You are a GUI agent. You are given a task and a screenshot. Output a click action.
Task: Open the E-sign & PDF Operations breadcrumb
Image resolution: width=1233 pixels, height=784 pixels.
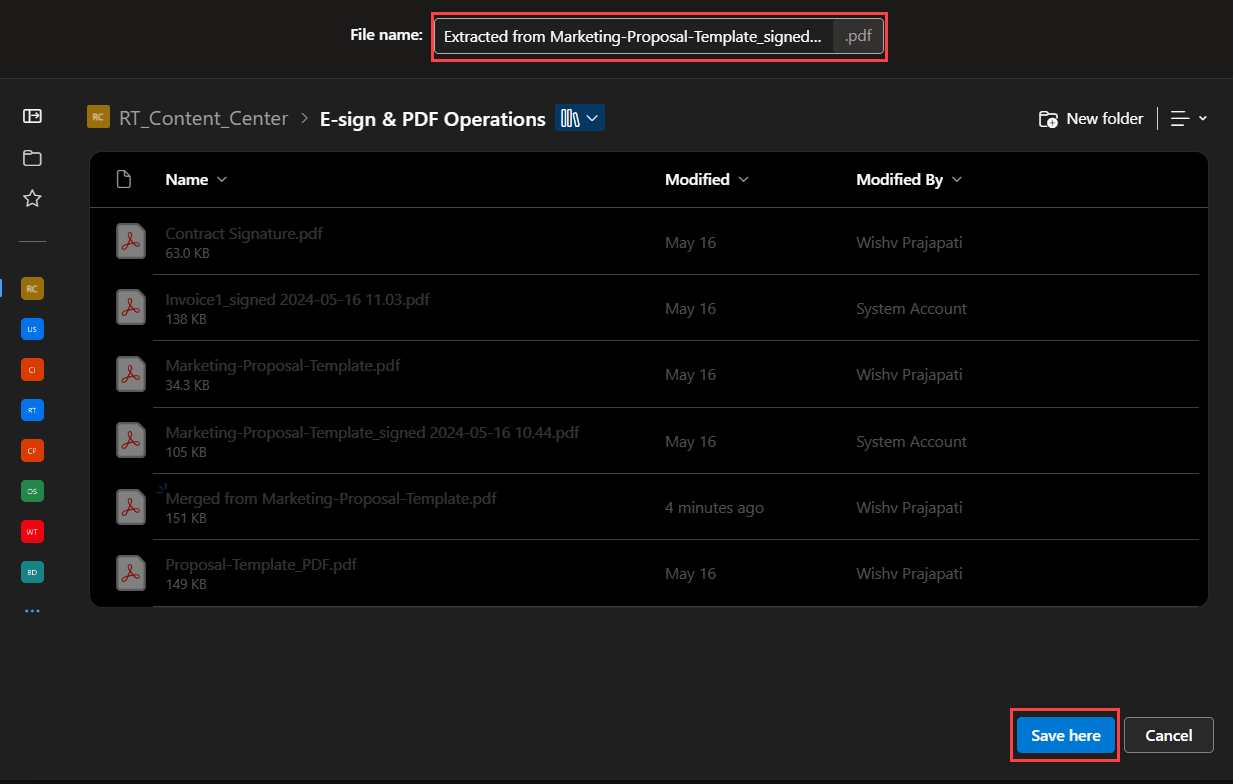click(433, 118)
